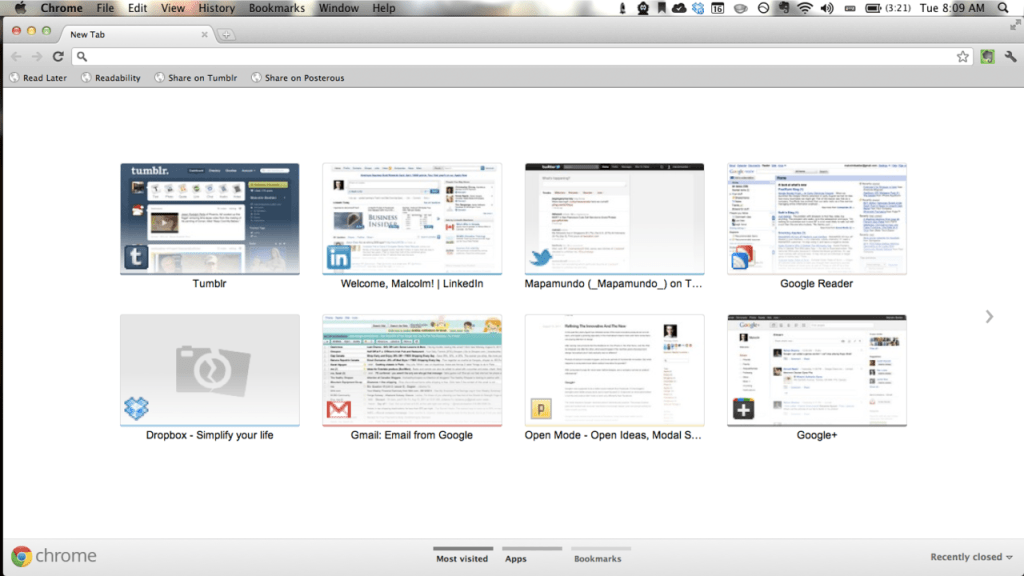
Task: Bookmark page with the star icon
Action: coord(962,57)
